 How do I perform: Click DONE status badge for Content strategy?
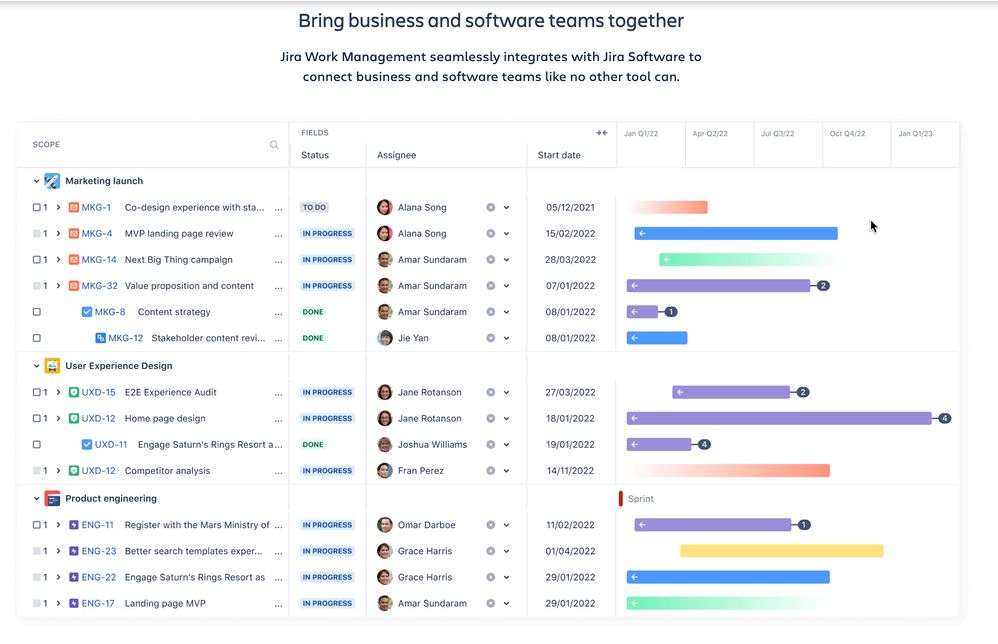click(x=313, y=312)
